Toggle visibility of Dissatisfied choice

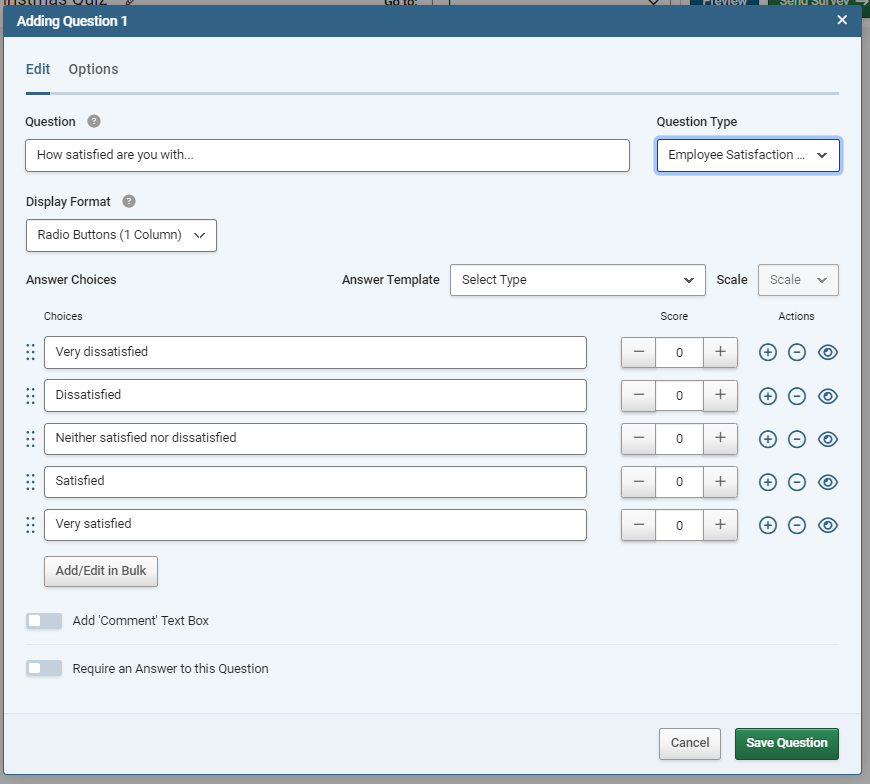(x=827, y=396)
